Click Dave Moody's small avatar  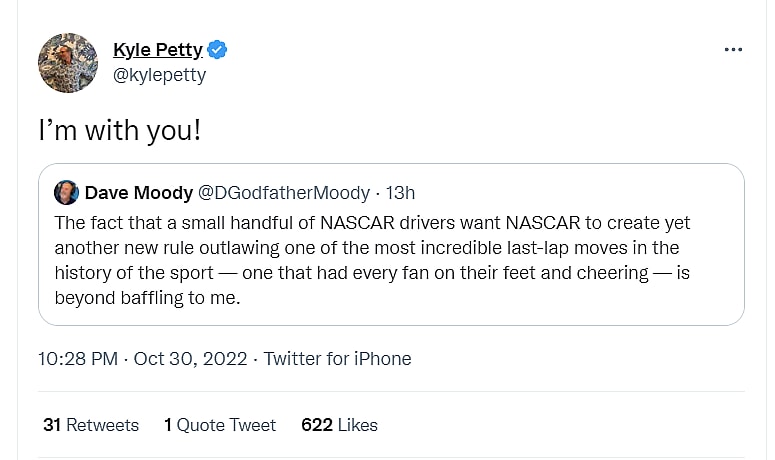66,193
